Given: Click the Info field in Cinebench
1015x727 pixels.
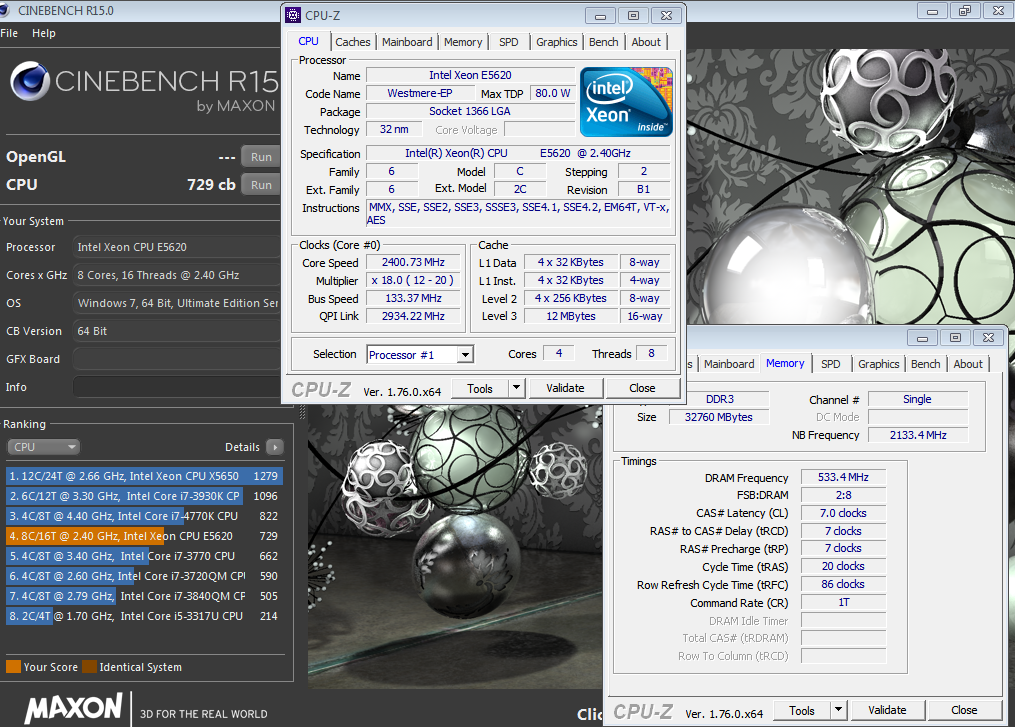Looking at the screenshot, I should tap(177, 386).
